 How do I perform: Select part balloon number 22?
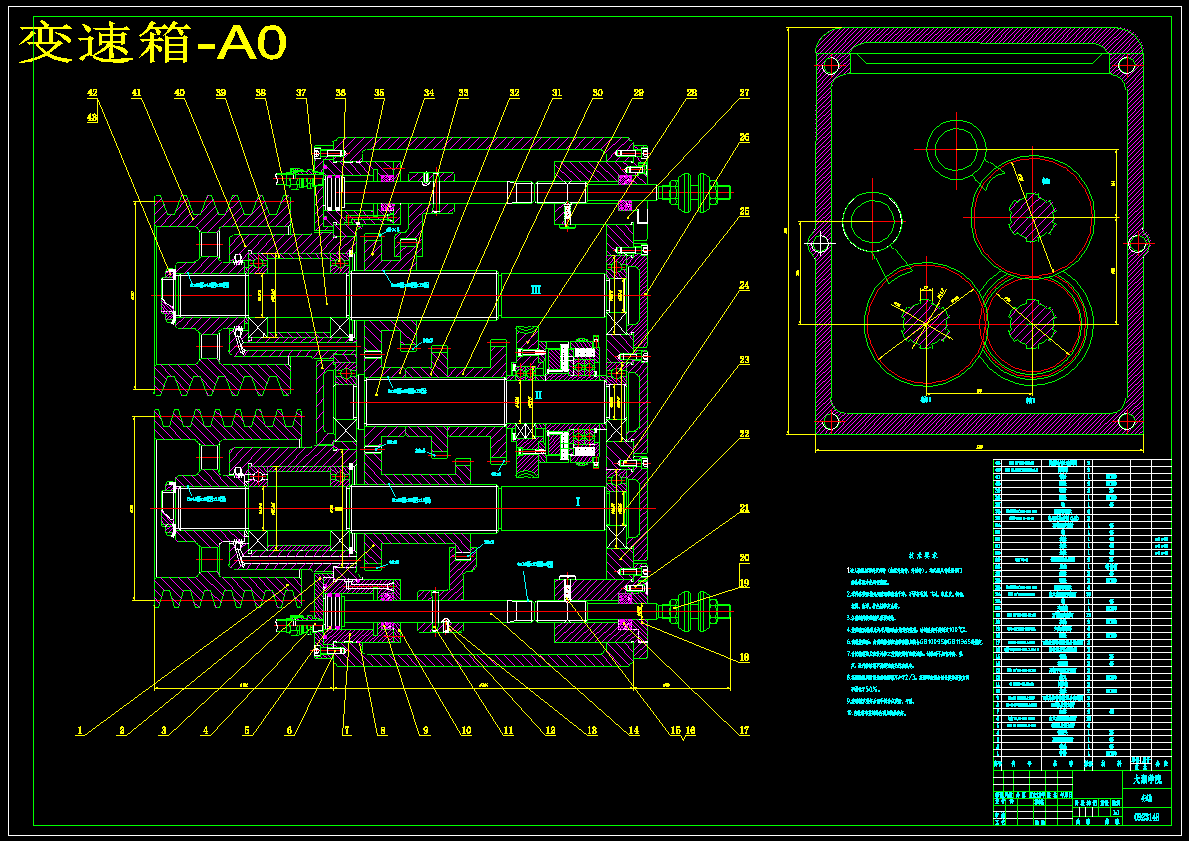pos(744,435)
